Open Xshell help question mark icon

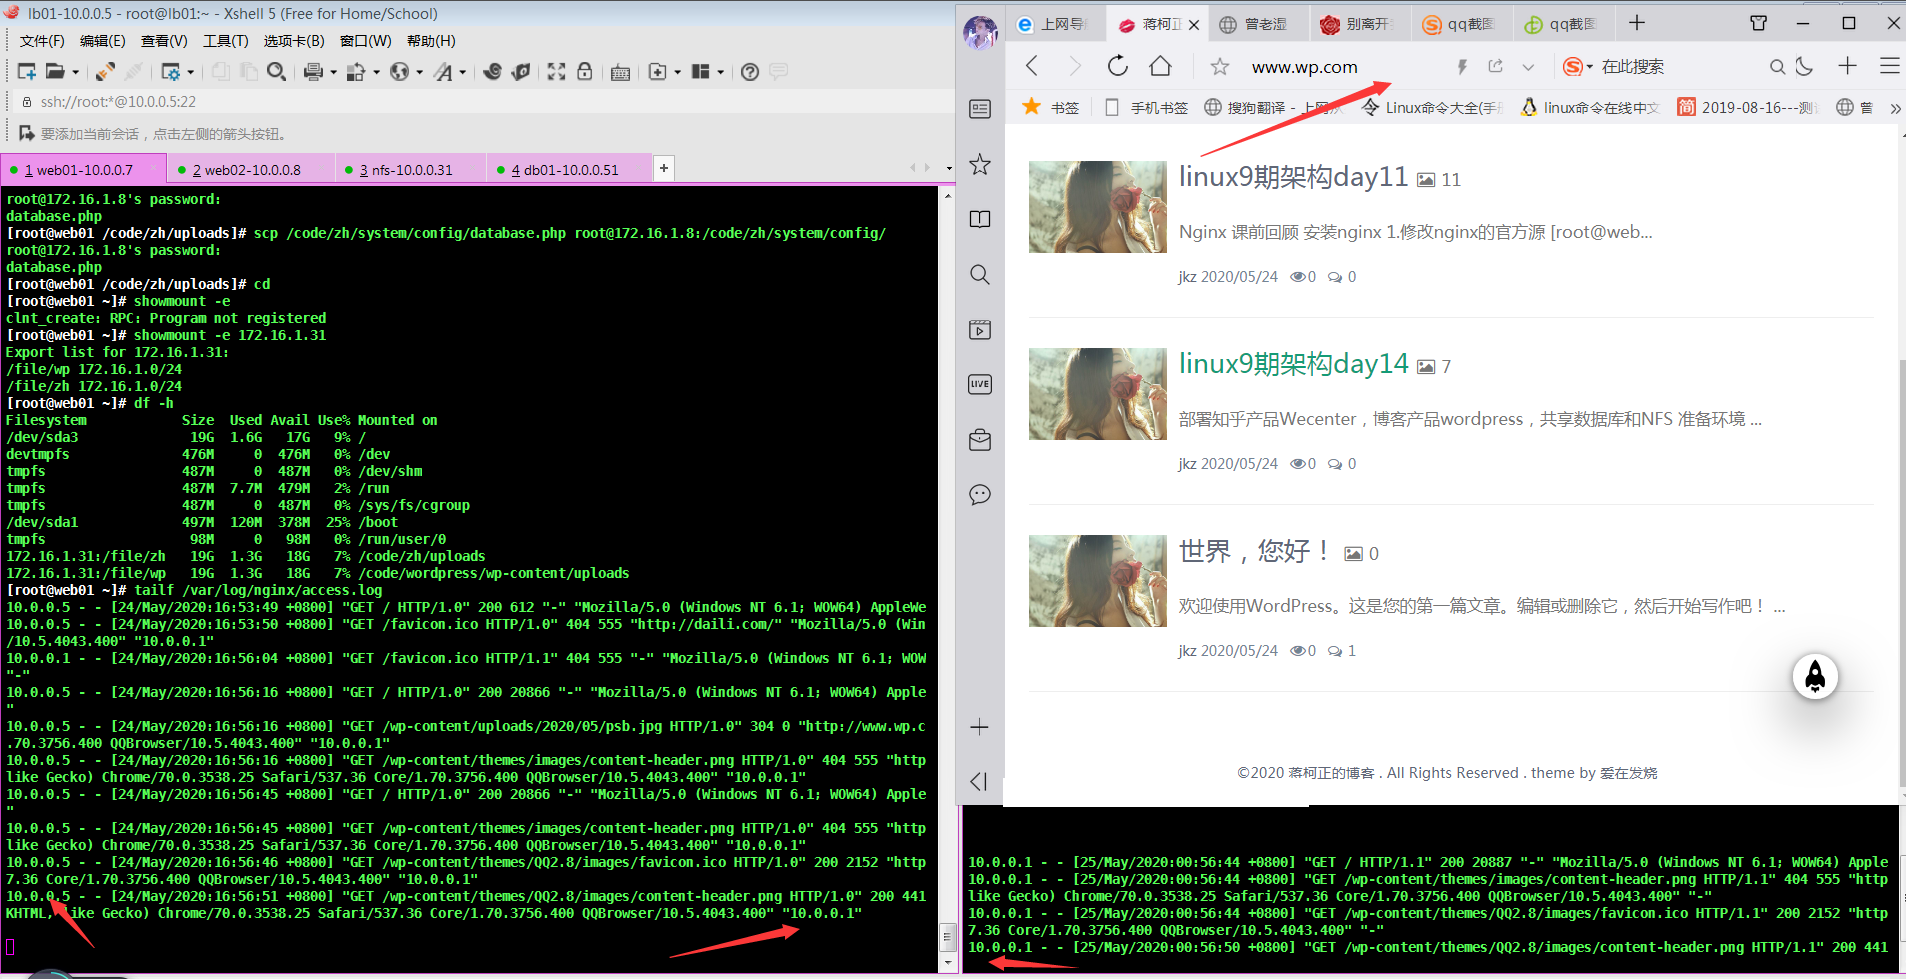(x=750, y=72)
